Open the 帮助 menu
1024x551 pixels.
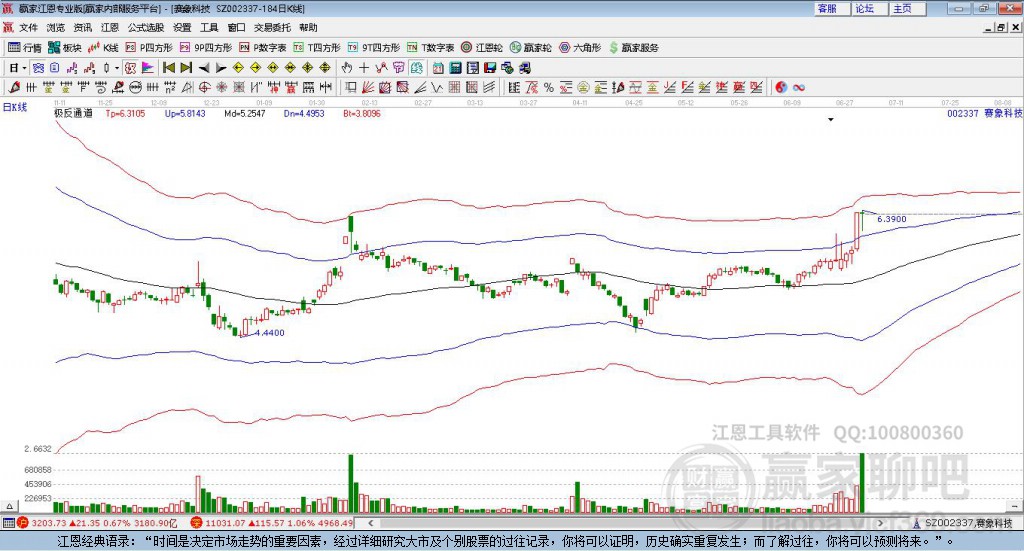(308, 27)
